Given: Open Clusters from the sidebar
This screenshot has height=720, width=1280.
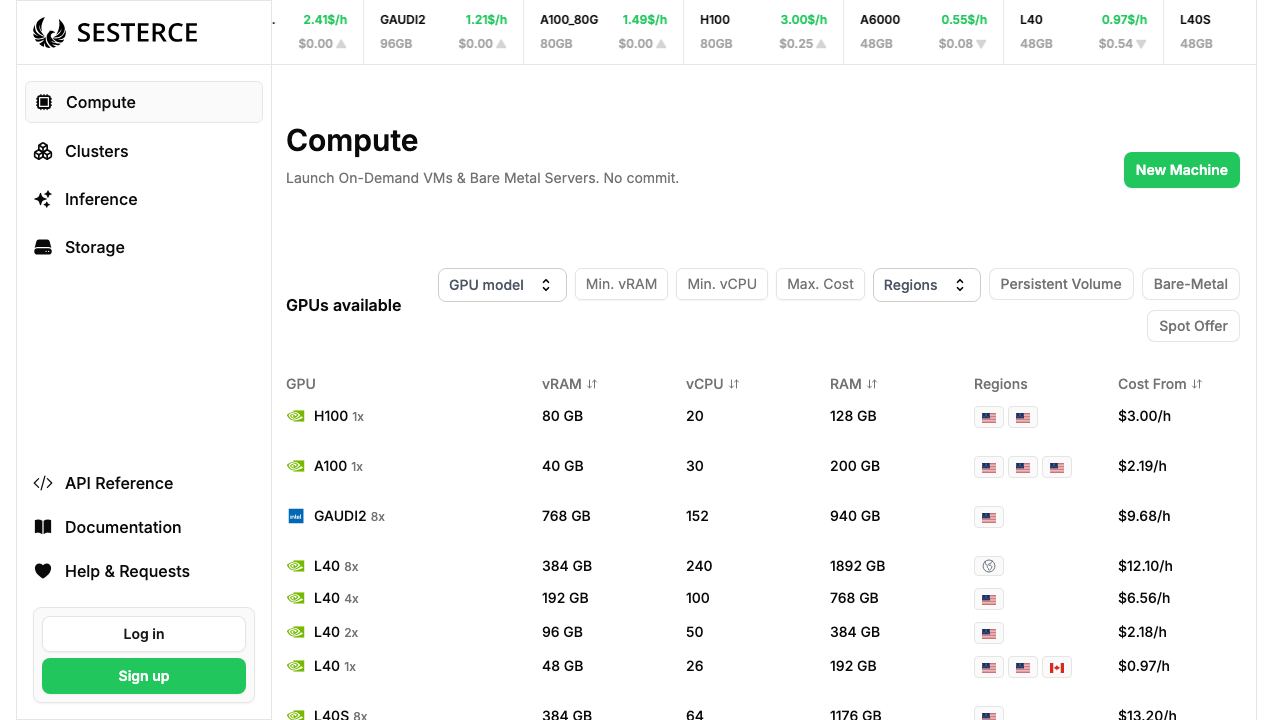Looking at the screenshot, I should click(96, 151).
